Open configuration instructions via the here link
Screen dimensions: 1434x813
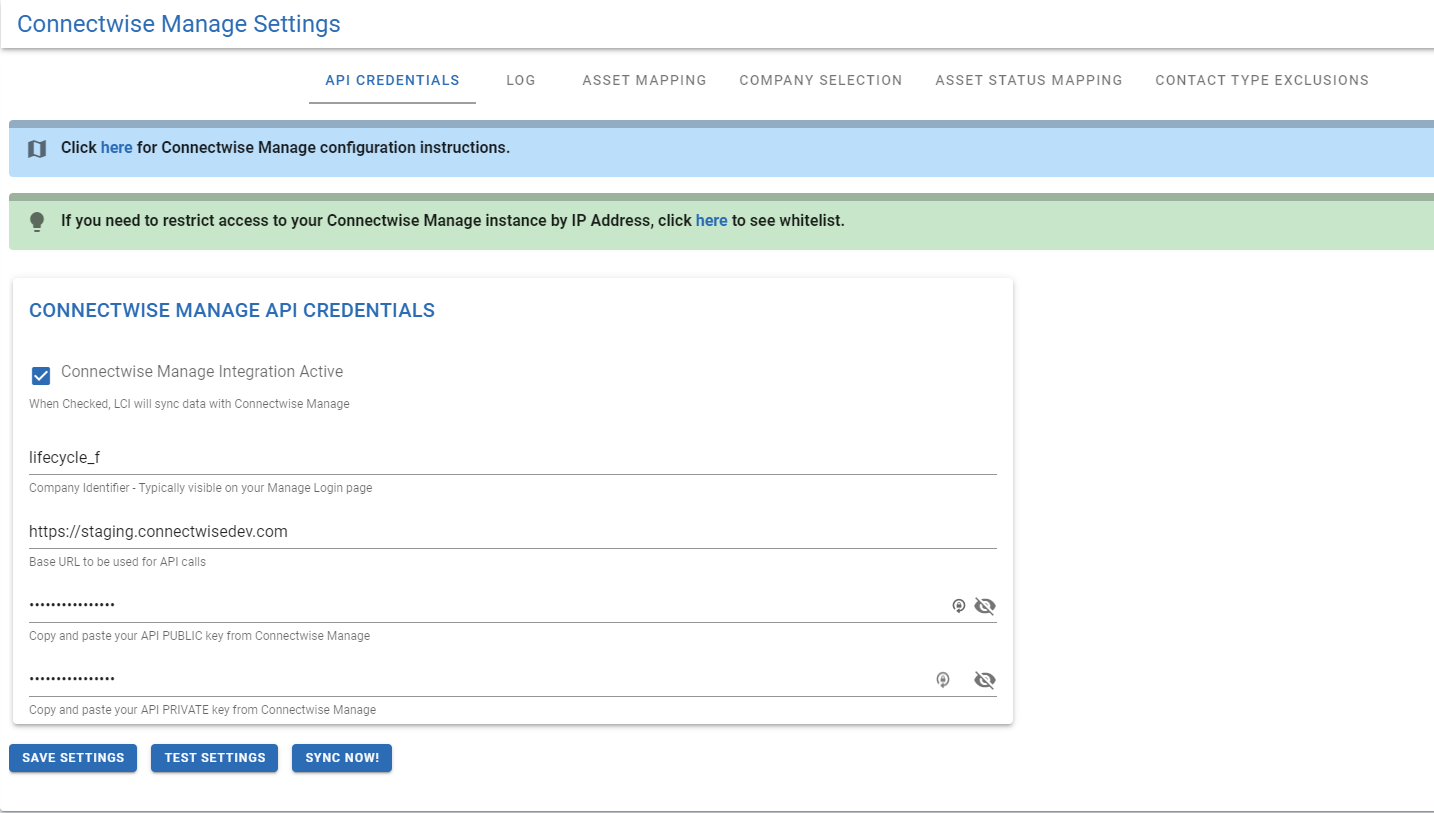tap(116, 147)
